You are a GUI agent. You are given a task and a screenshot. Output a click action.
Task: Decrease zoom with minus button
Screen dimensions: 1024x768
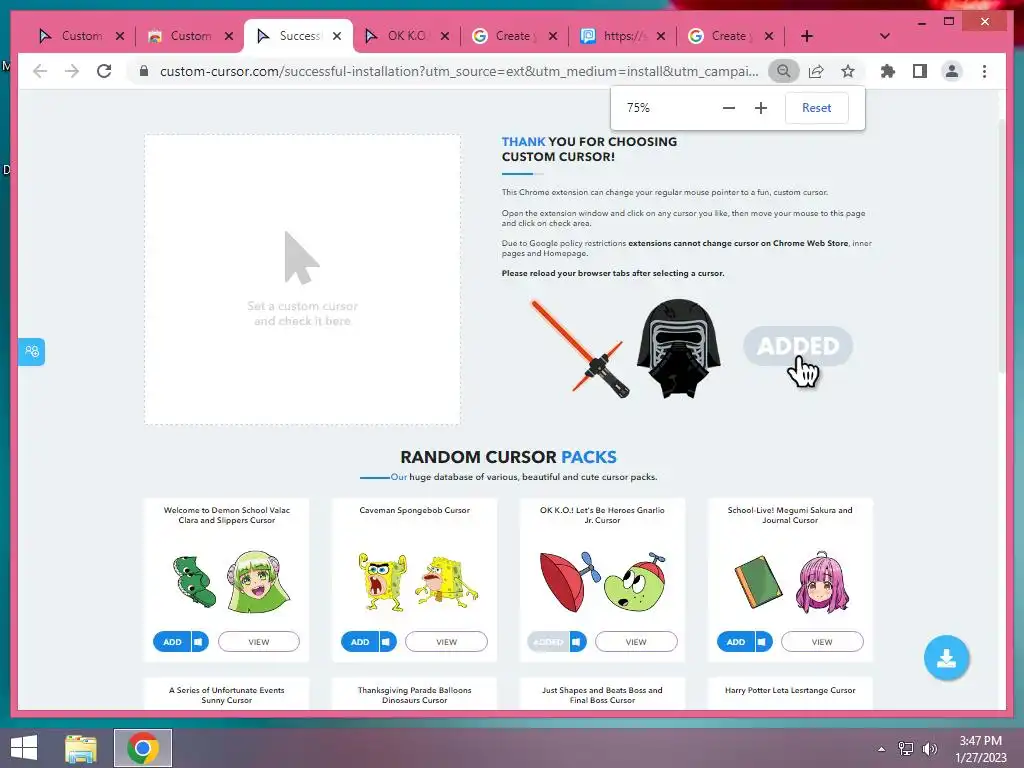point(729,108)
